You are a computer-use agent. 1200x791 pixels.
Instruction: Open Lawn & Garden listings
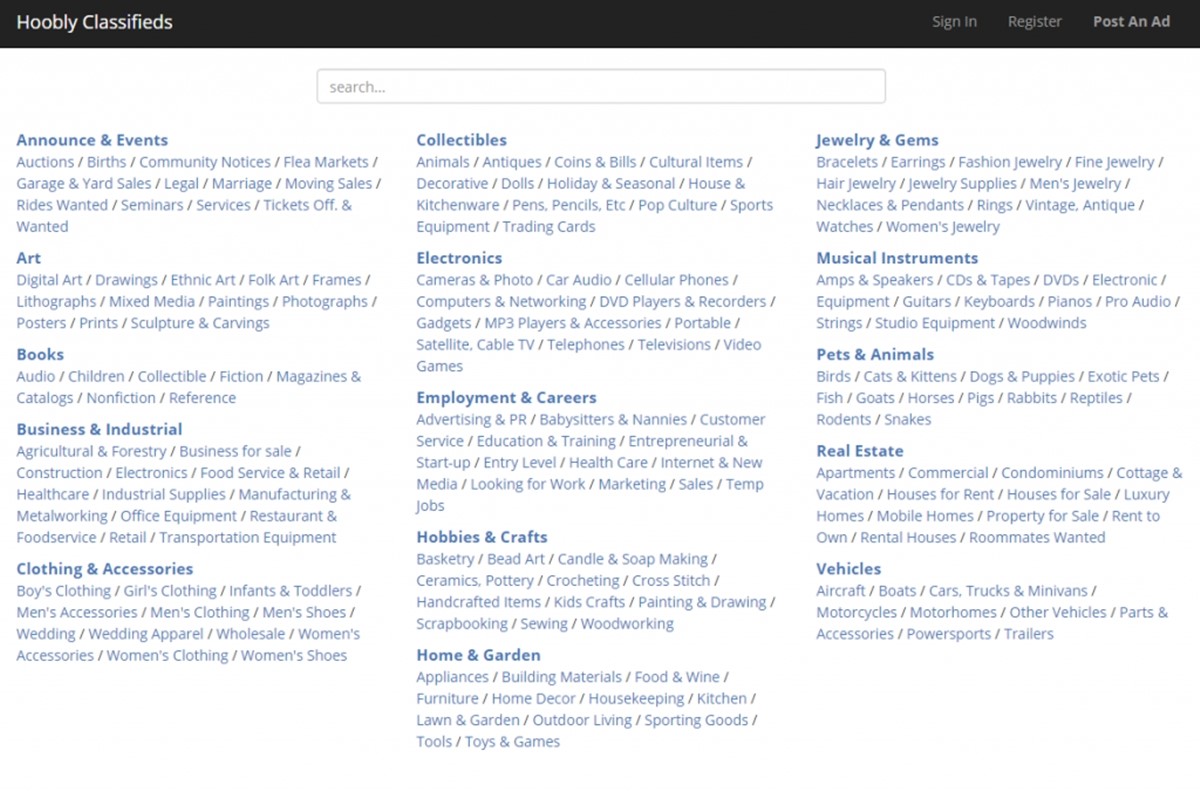(x=468, y=720)
